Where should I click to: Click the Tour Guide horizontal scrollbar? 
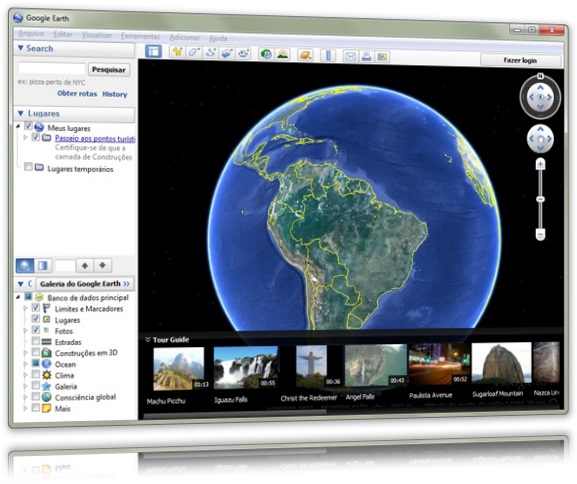235,414
